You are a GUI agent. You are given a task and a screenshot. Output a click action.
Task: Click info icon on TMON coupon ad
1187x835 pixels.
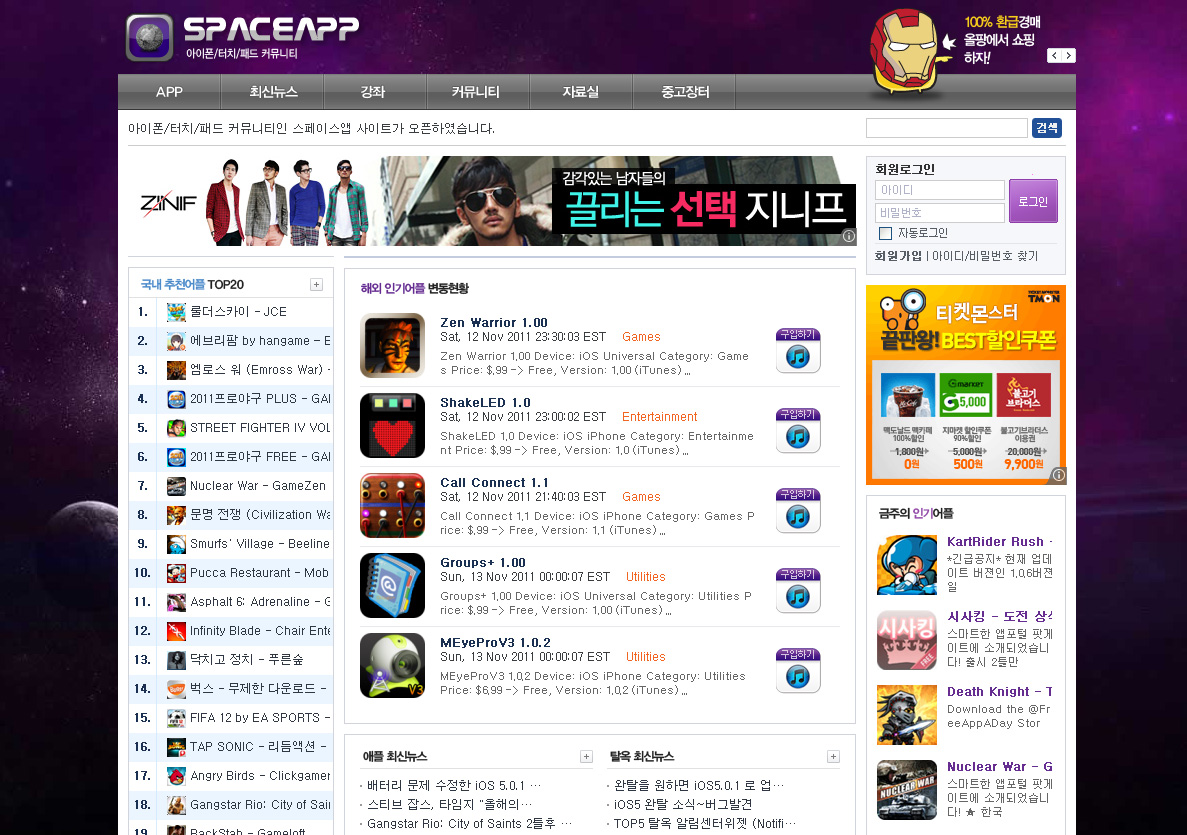click(1059, 475)
